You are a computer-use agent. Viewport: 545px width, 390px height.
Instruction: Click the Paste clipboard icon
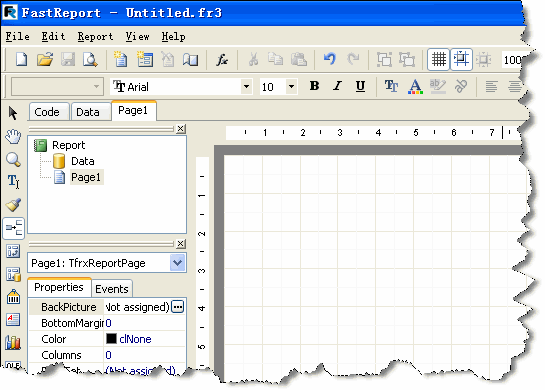coord(299,59)
